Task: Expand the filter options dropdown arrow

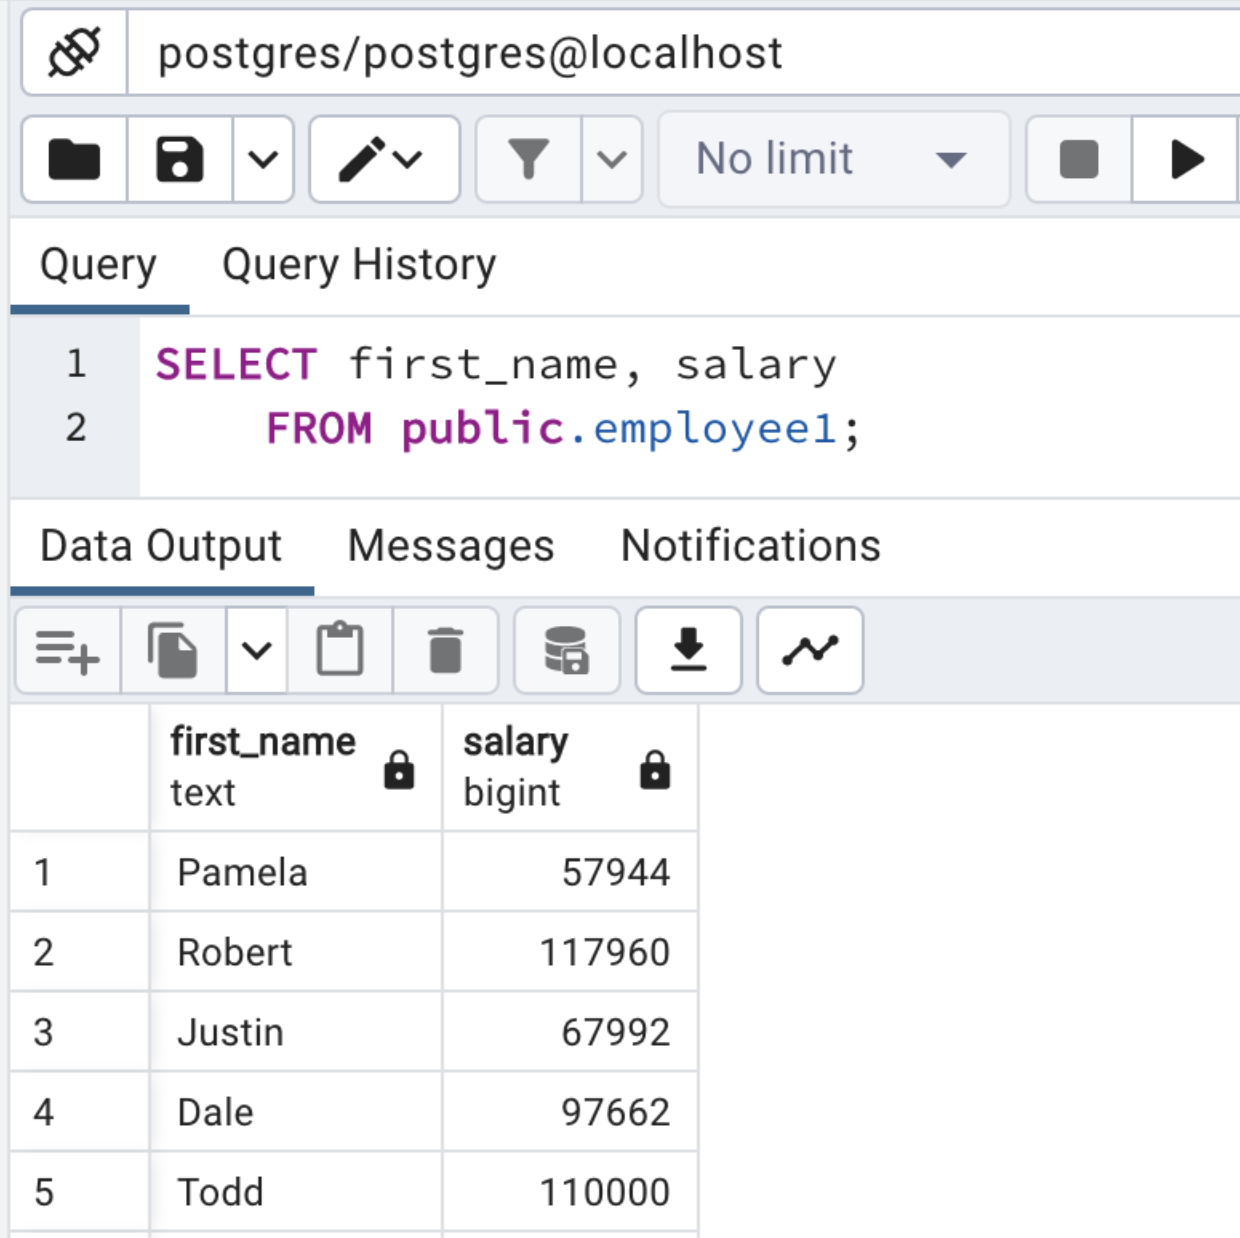Action: point(611,160)
